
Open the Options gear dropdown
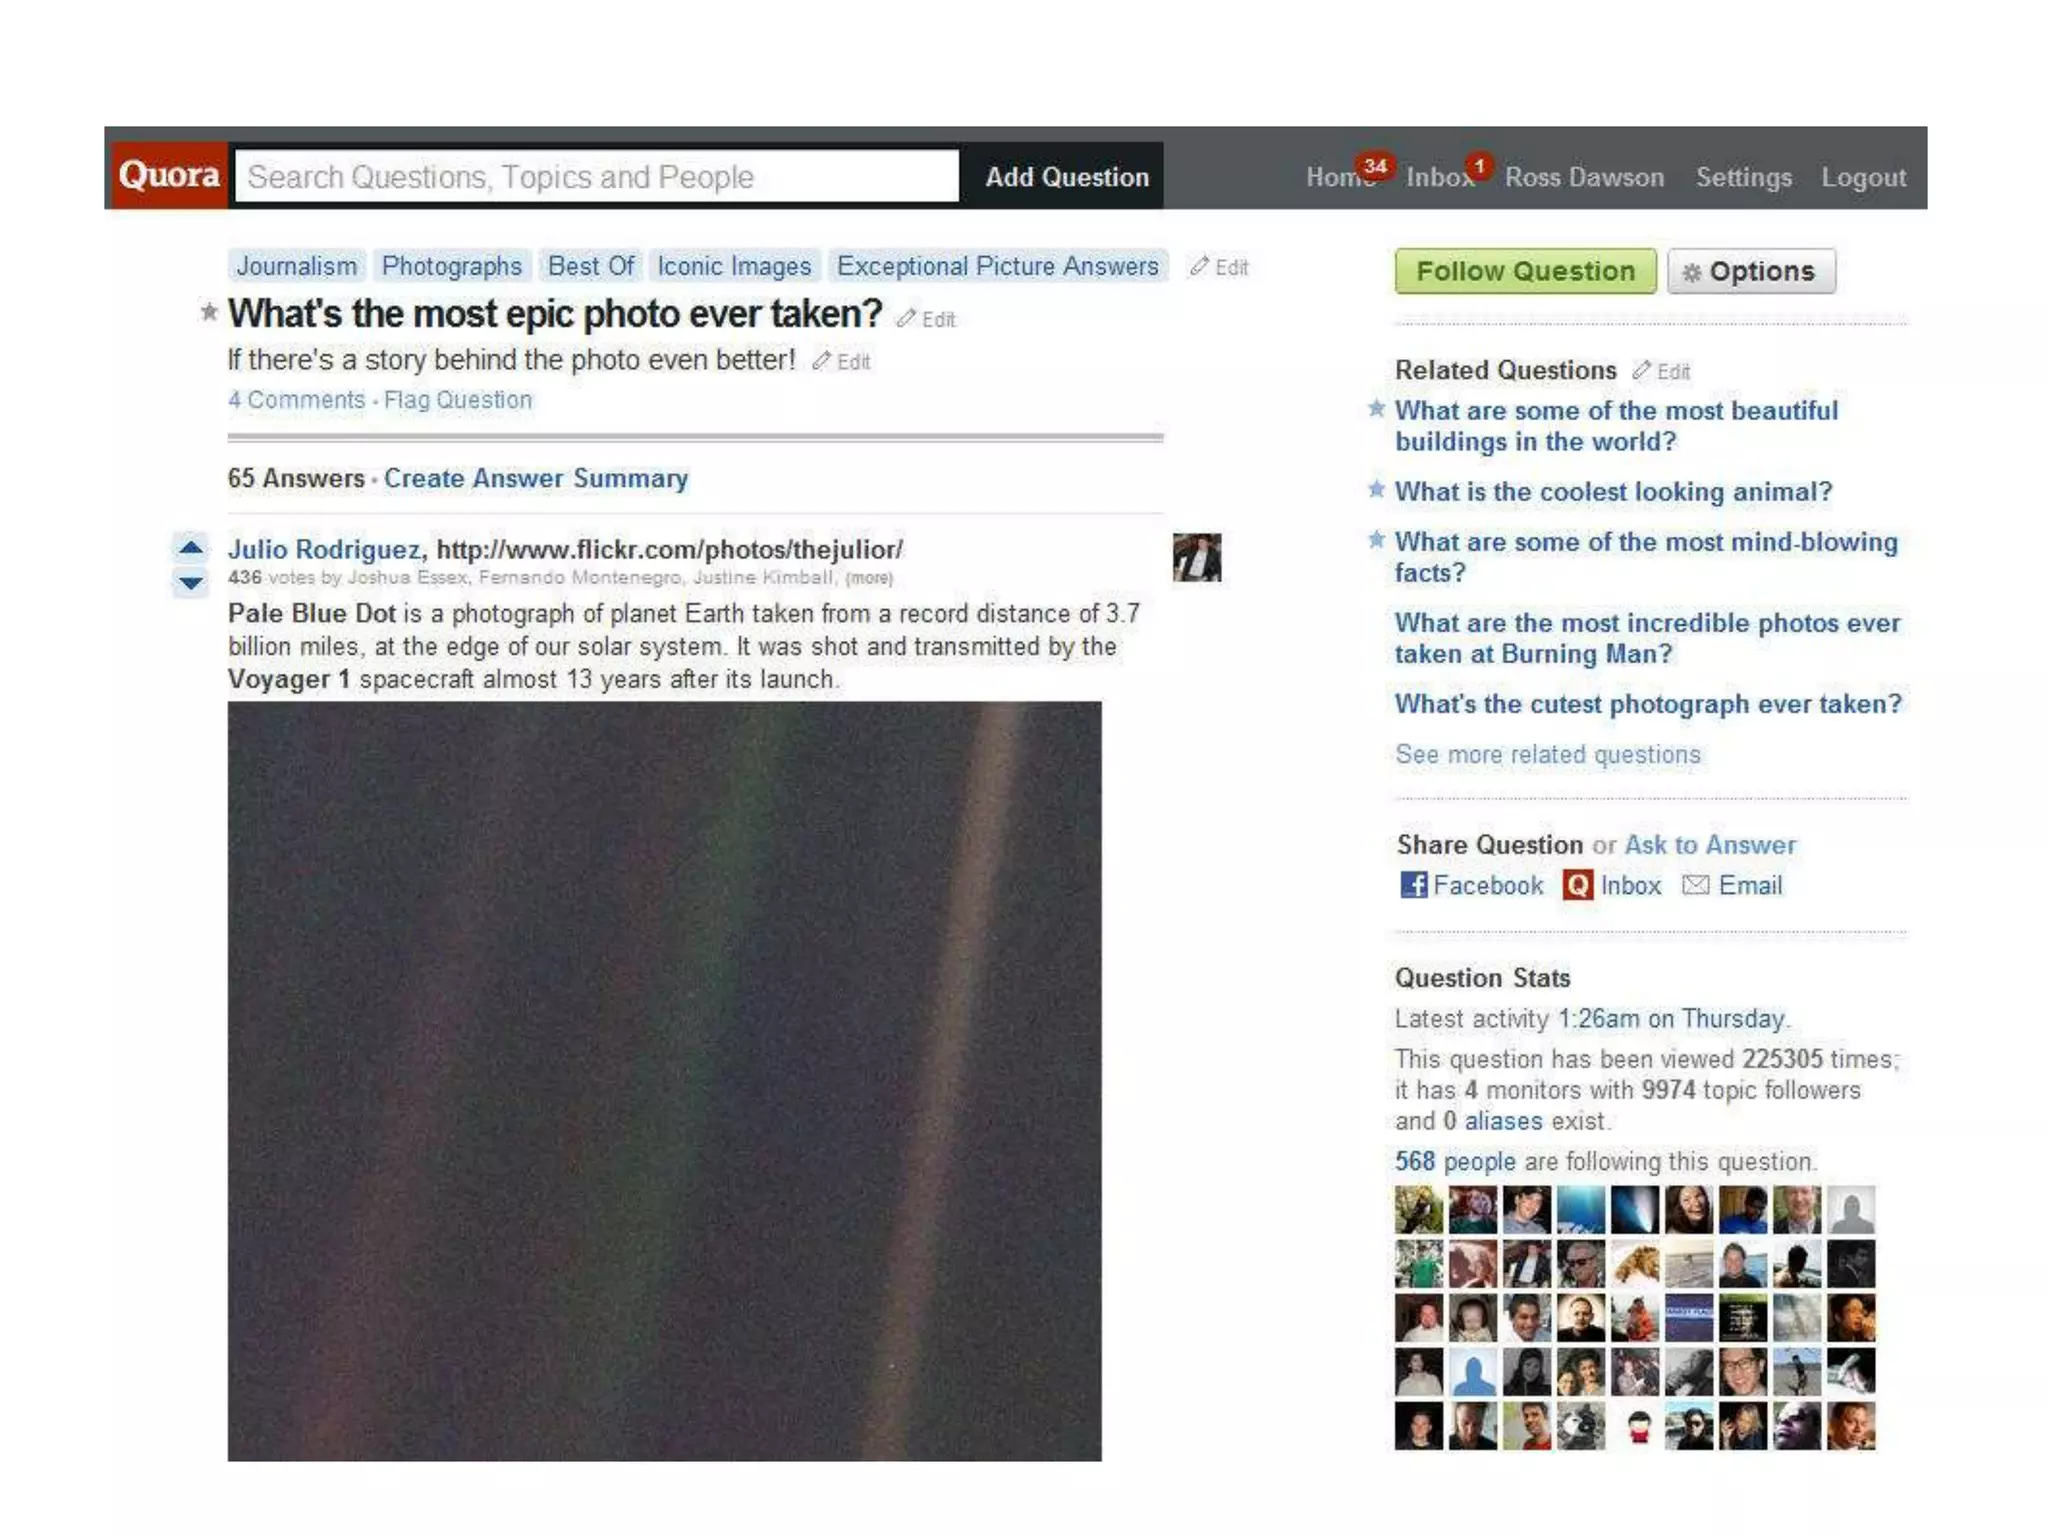[1751, 271]
